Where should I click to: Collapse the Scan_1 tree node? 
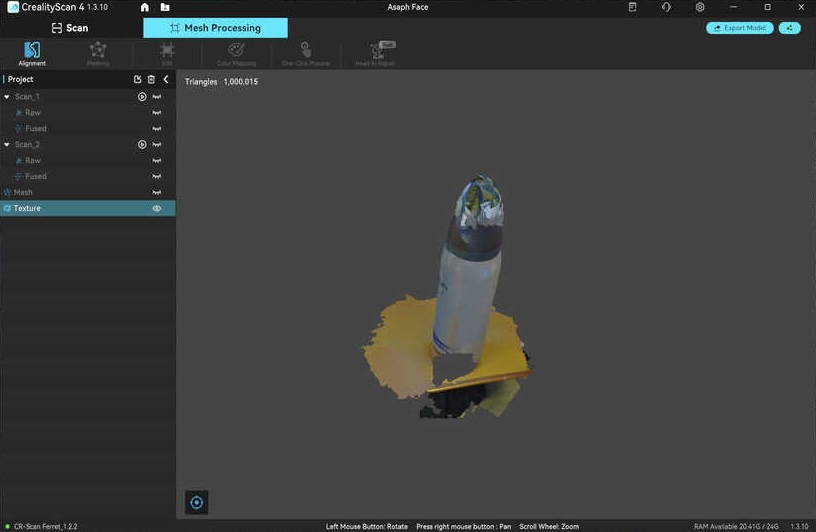7,97
